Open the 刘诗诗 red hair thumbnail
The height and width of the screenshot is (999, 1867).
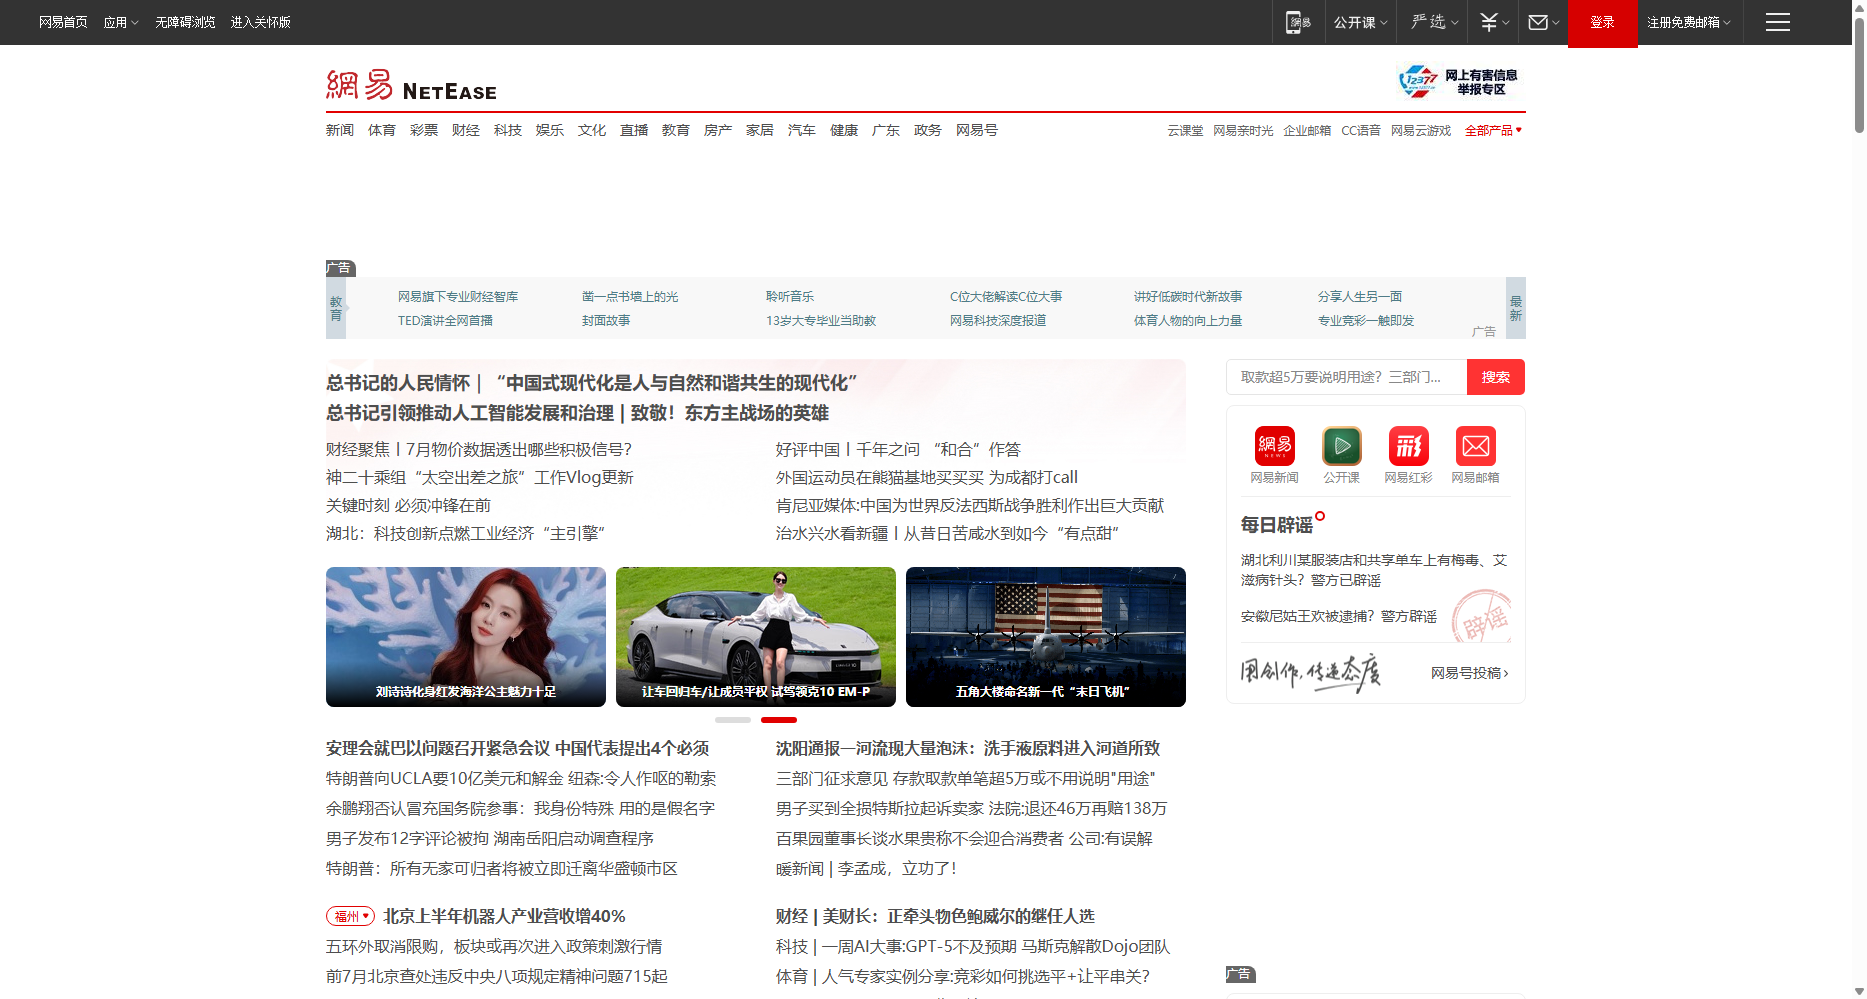coord(466,637)
